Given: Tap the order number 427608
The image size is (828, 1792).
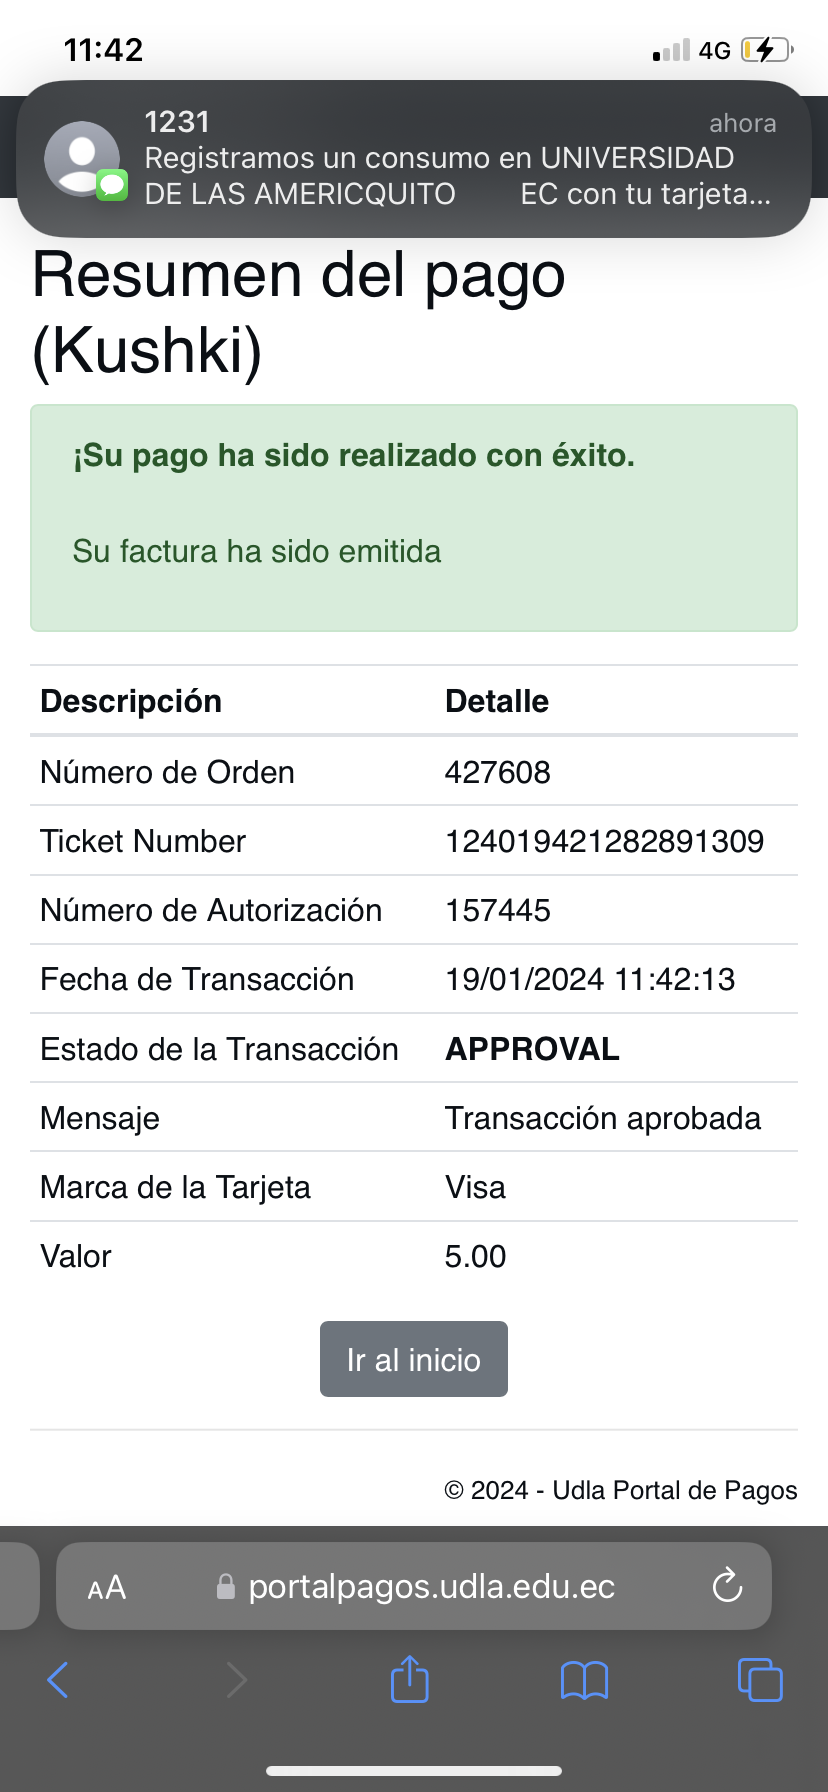Looking at the screenshot, I should tap(497, 772).
